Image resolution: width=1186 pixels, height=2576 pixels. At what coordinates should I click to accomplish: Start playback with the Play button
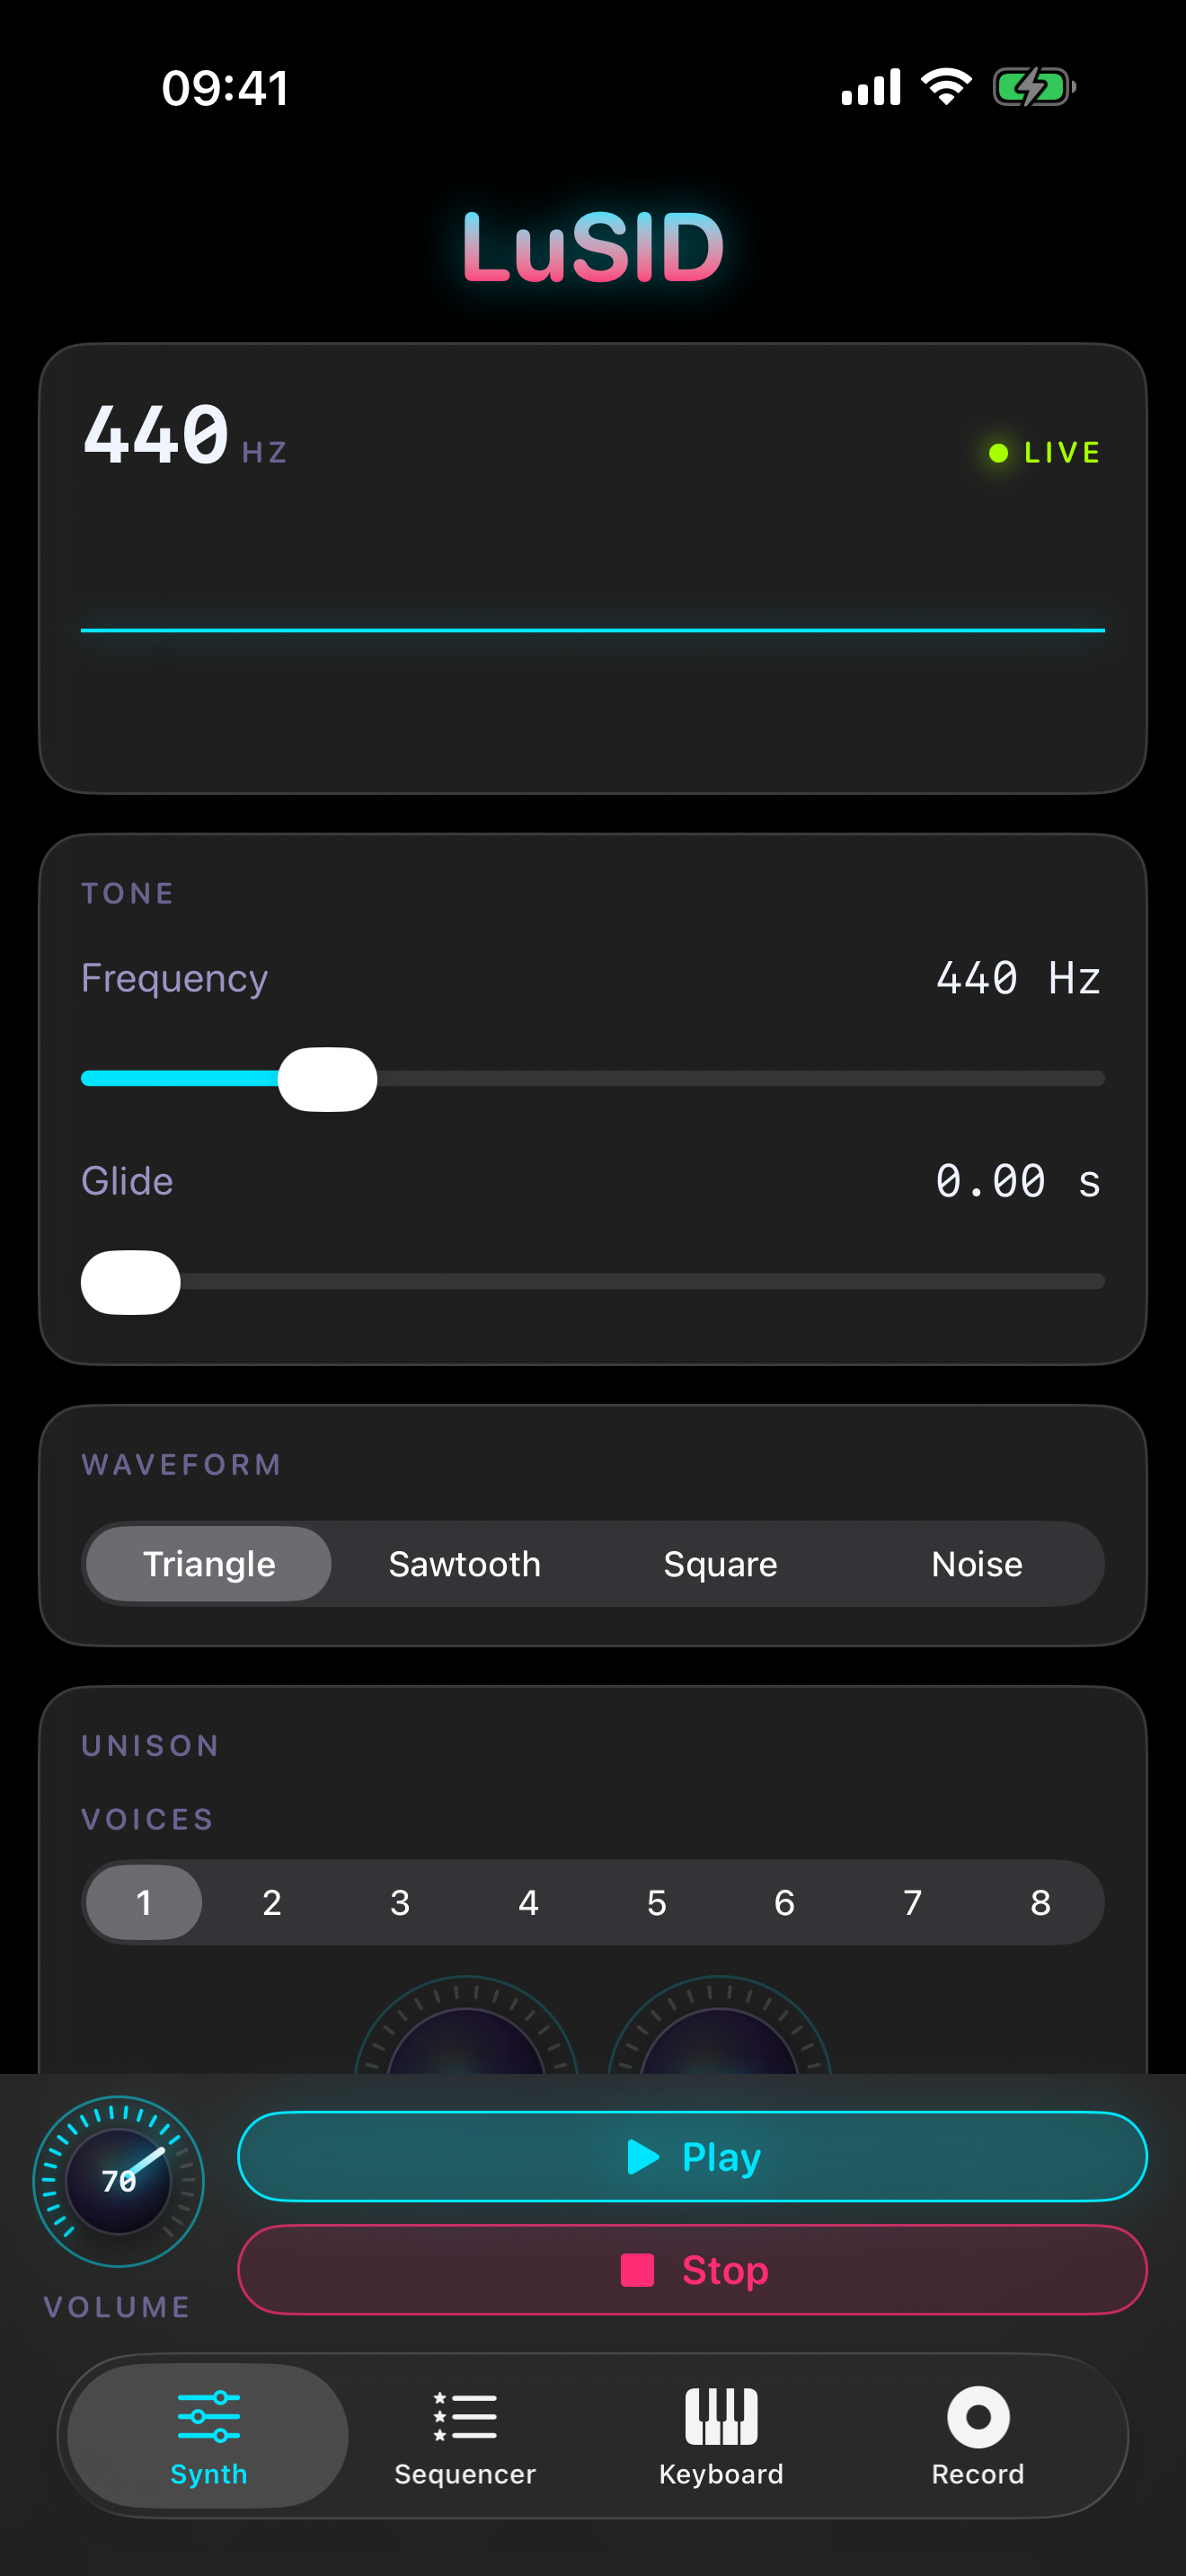click(692, 2156)
